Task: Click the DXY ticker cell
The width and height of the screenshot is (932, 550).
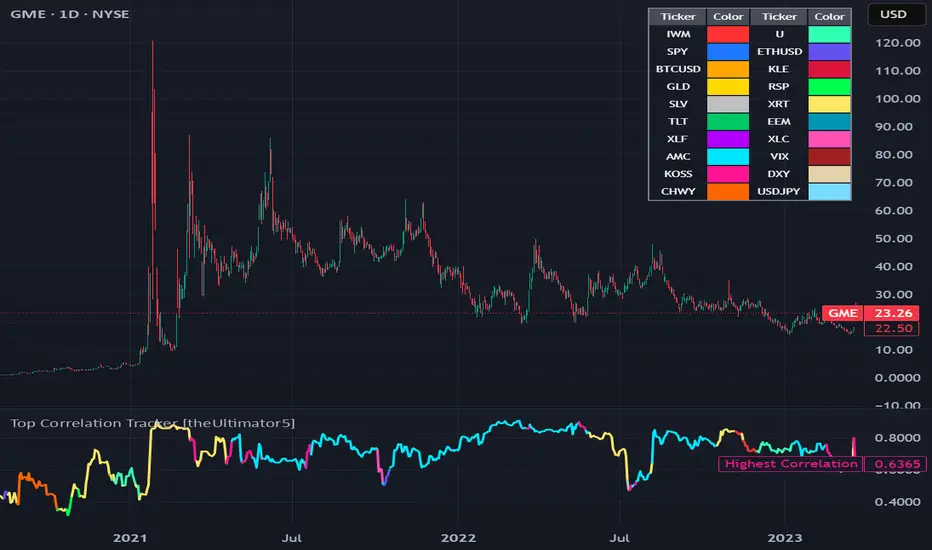Action: [779, 174]
